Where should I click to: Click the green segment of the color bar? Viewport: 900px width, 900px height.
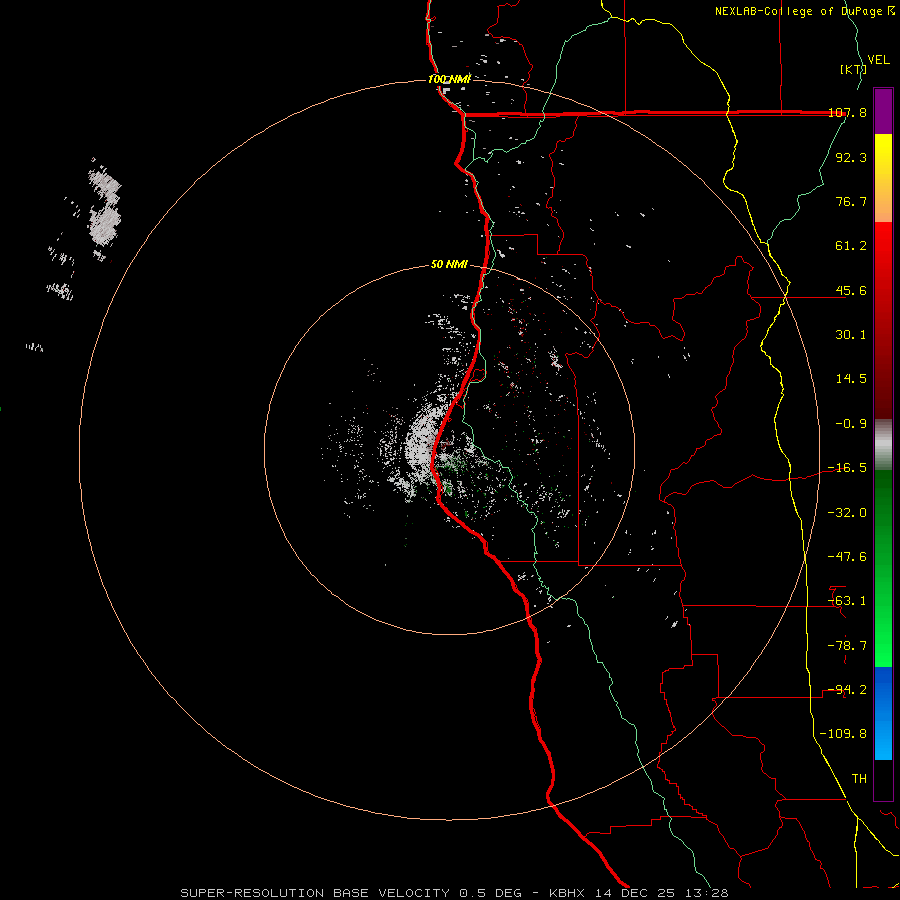883,568
